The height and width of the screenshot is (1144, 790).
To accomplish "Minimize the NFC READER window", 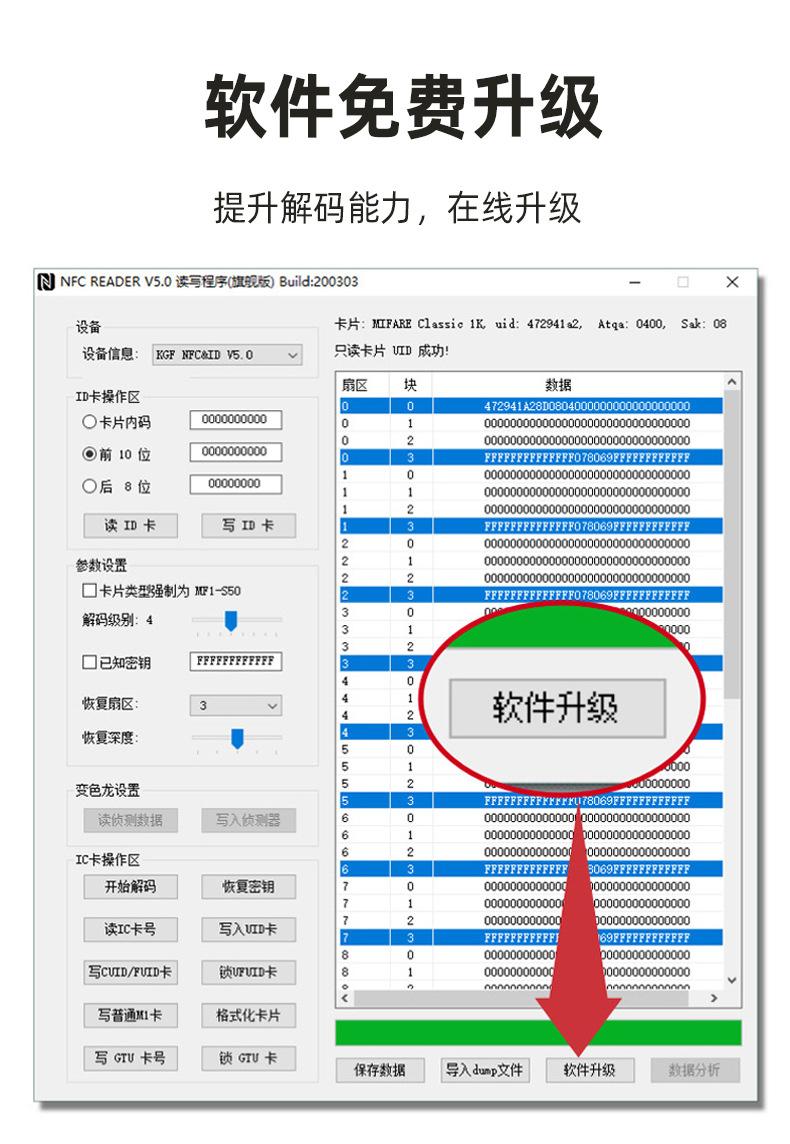I will [x=635, y=282].
